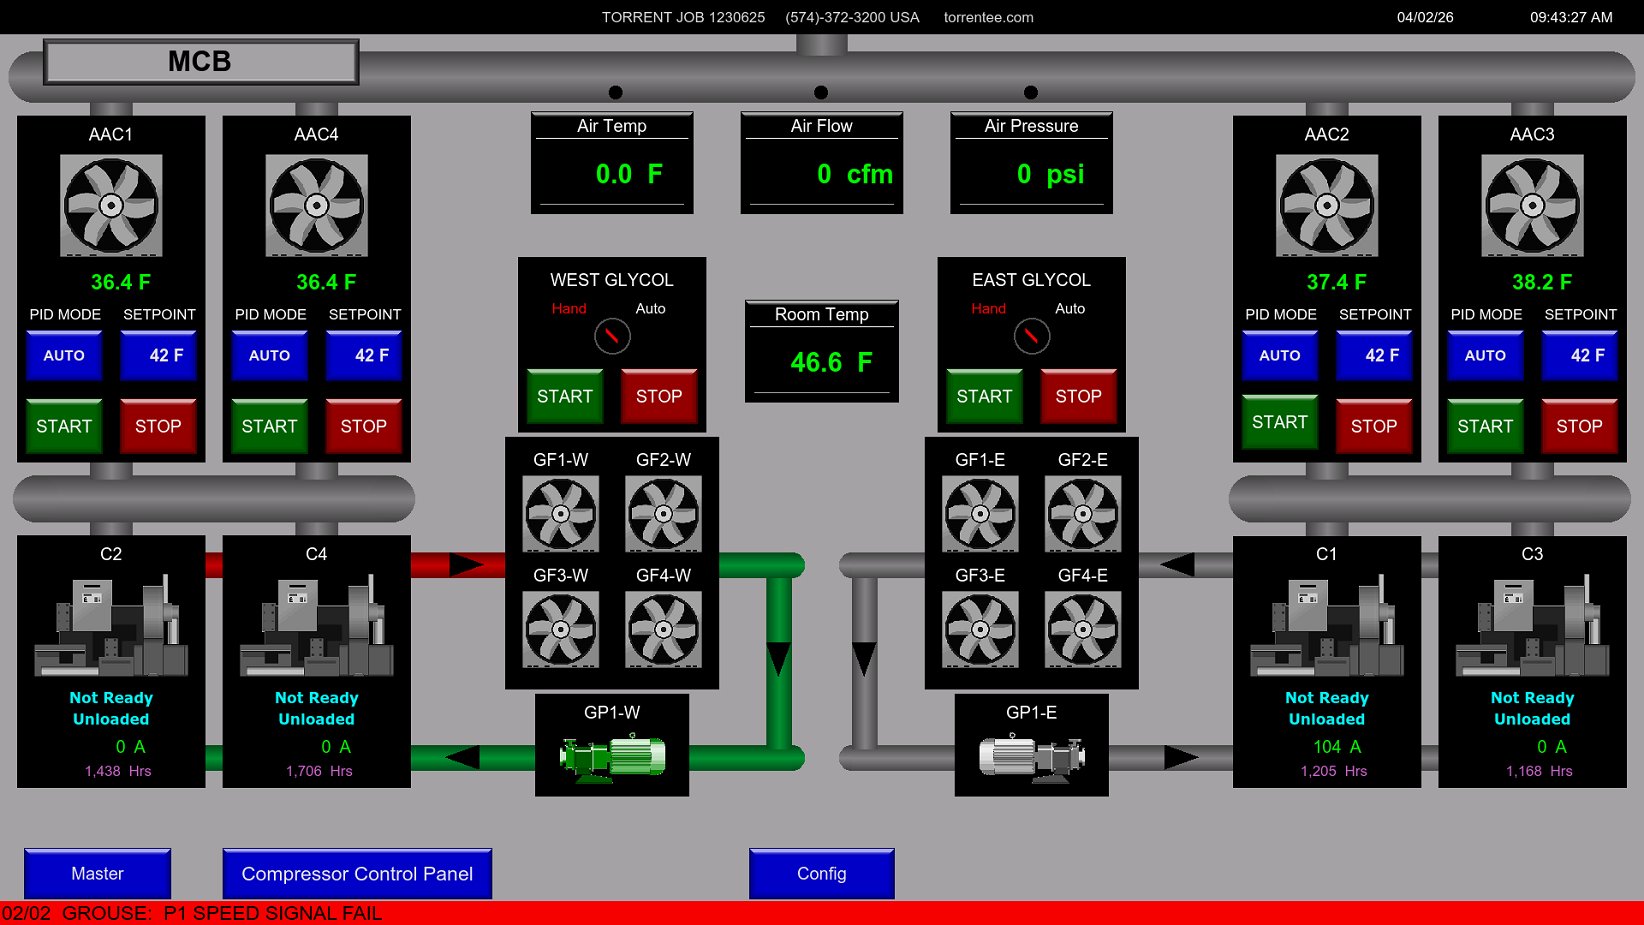This screenshot has width=1644, height=925.
Task: Open the Master screen
Action: pos(97,874)
